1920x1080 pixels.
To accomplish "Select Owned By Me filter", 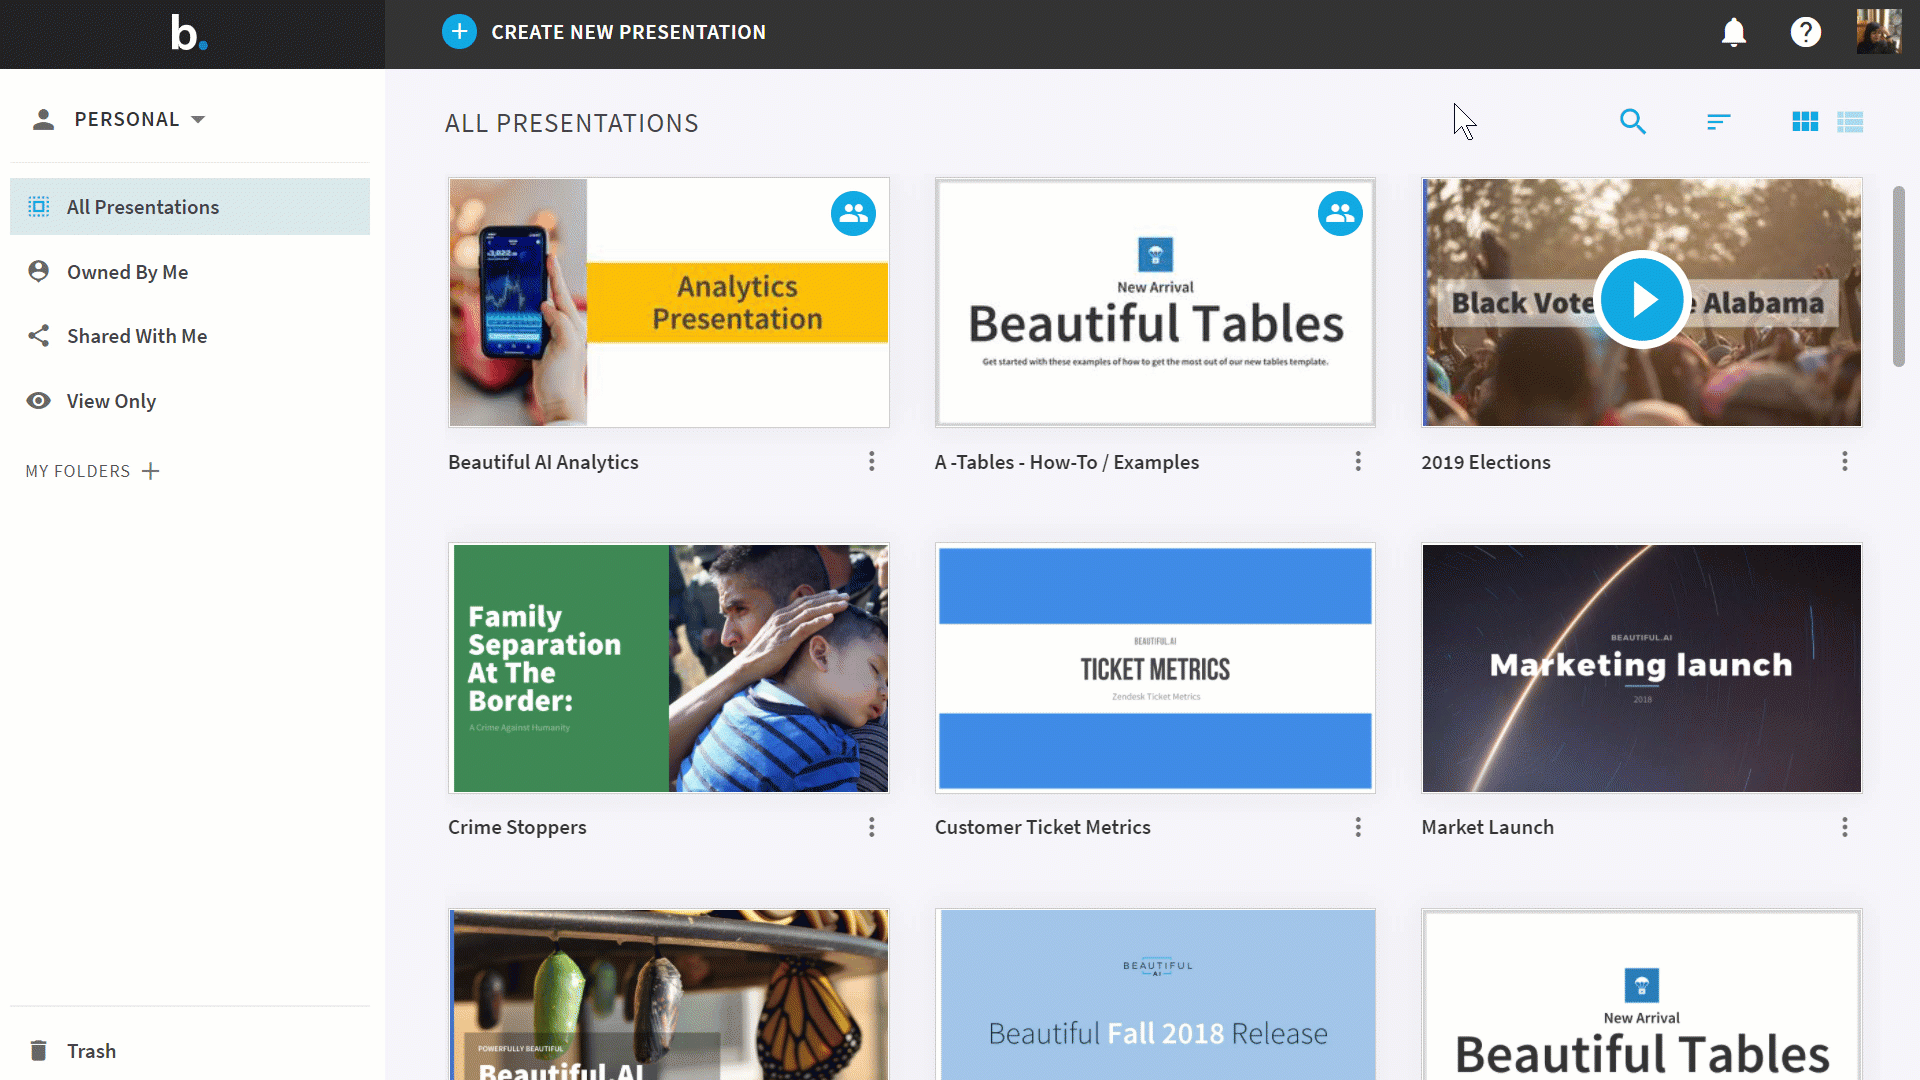I will tap(127, 272).
